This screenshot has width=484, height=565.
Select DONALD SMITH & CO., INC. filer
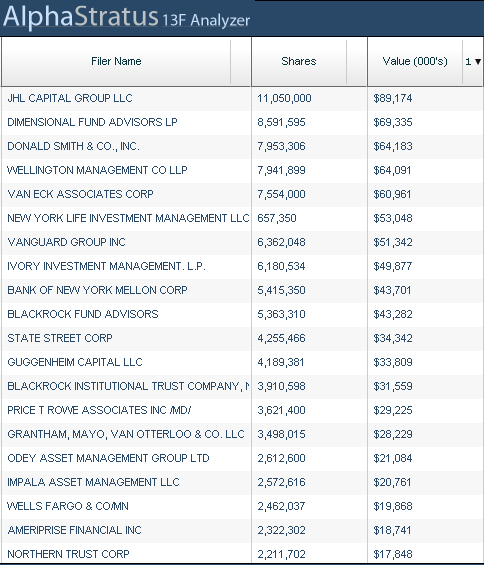(73, 146)
